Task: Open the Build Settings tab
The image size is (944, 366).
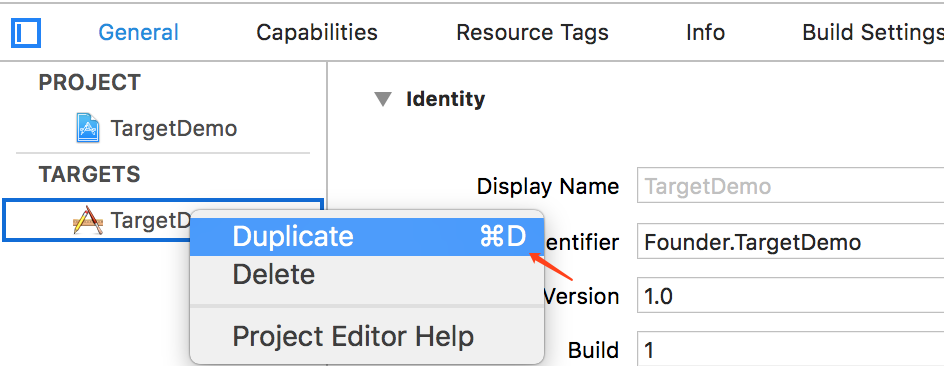Action: pyautogui.click(x=873, y=33)
